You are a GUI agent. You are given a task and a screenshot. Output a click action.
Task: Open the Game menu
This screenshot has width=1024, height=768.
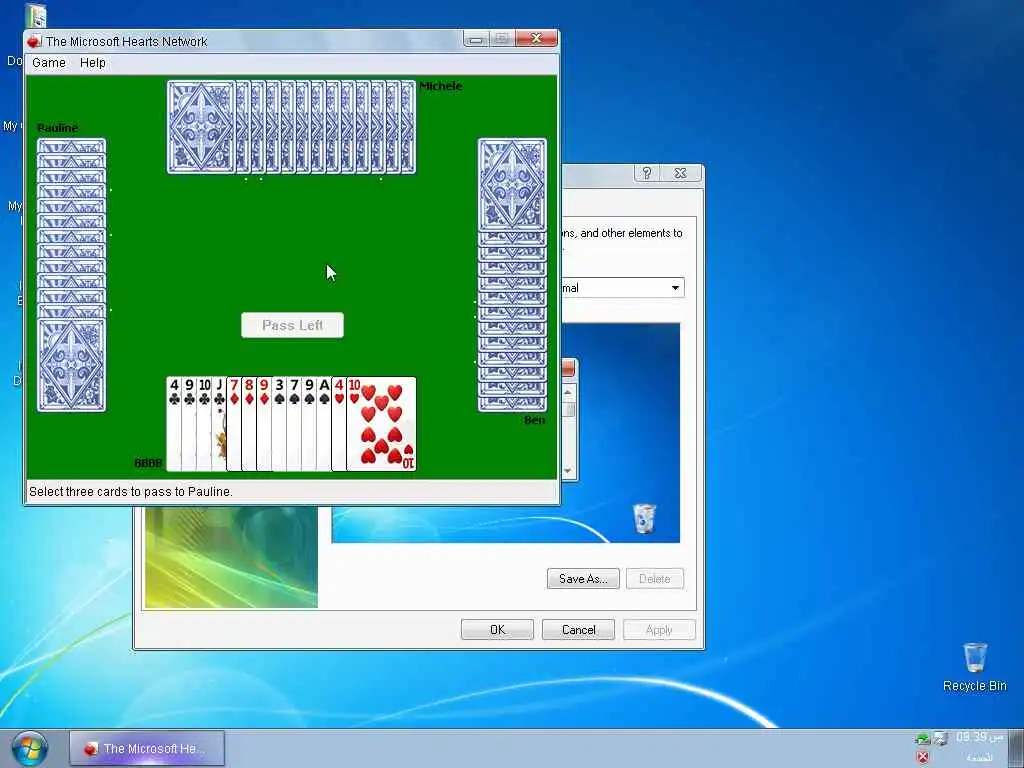coord(49,63)
